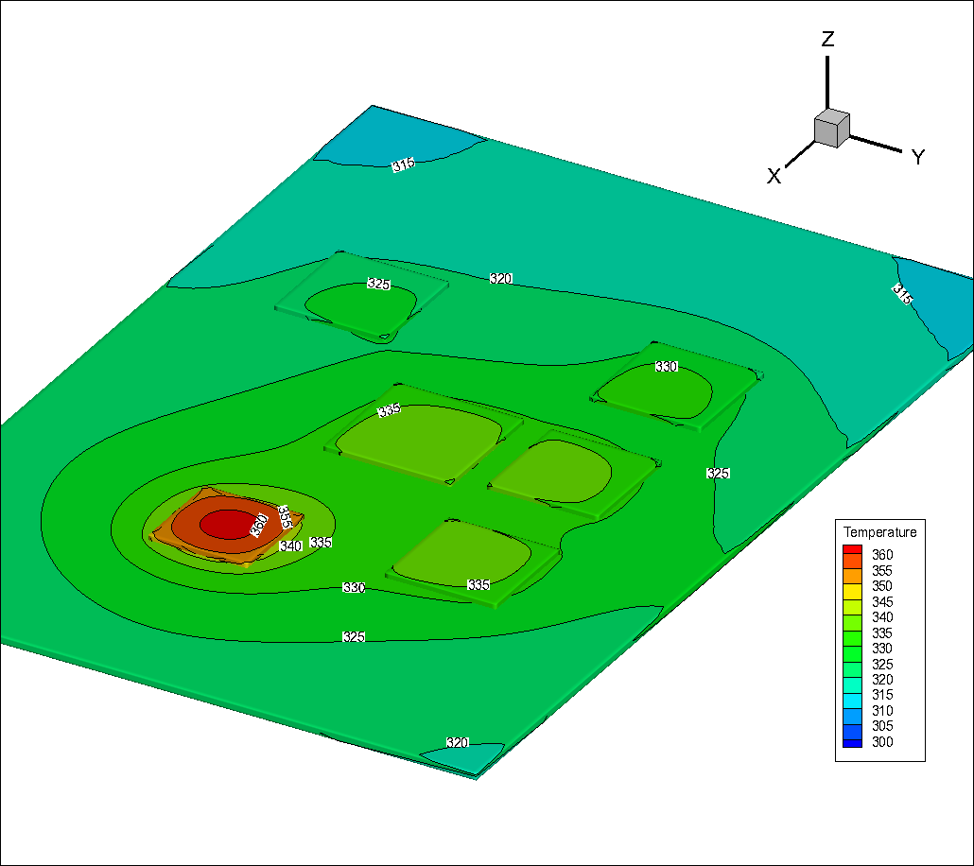Click the dark red center of hottest chip

click(228, 523)
